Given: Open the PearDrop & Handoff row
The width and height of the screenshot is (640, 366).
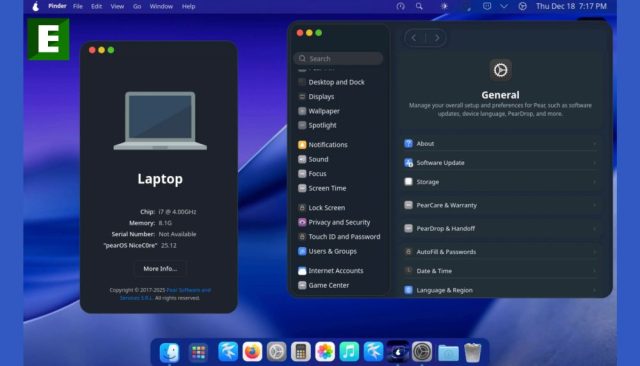Looking at the screenshot, I should [x=500, y=228].
